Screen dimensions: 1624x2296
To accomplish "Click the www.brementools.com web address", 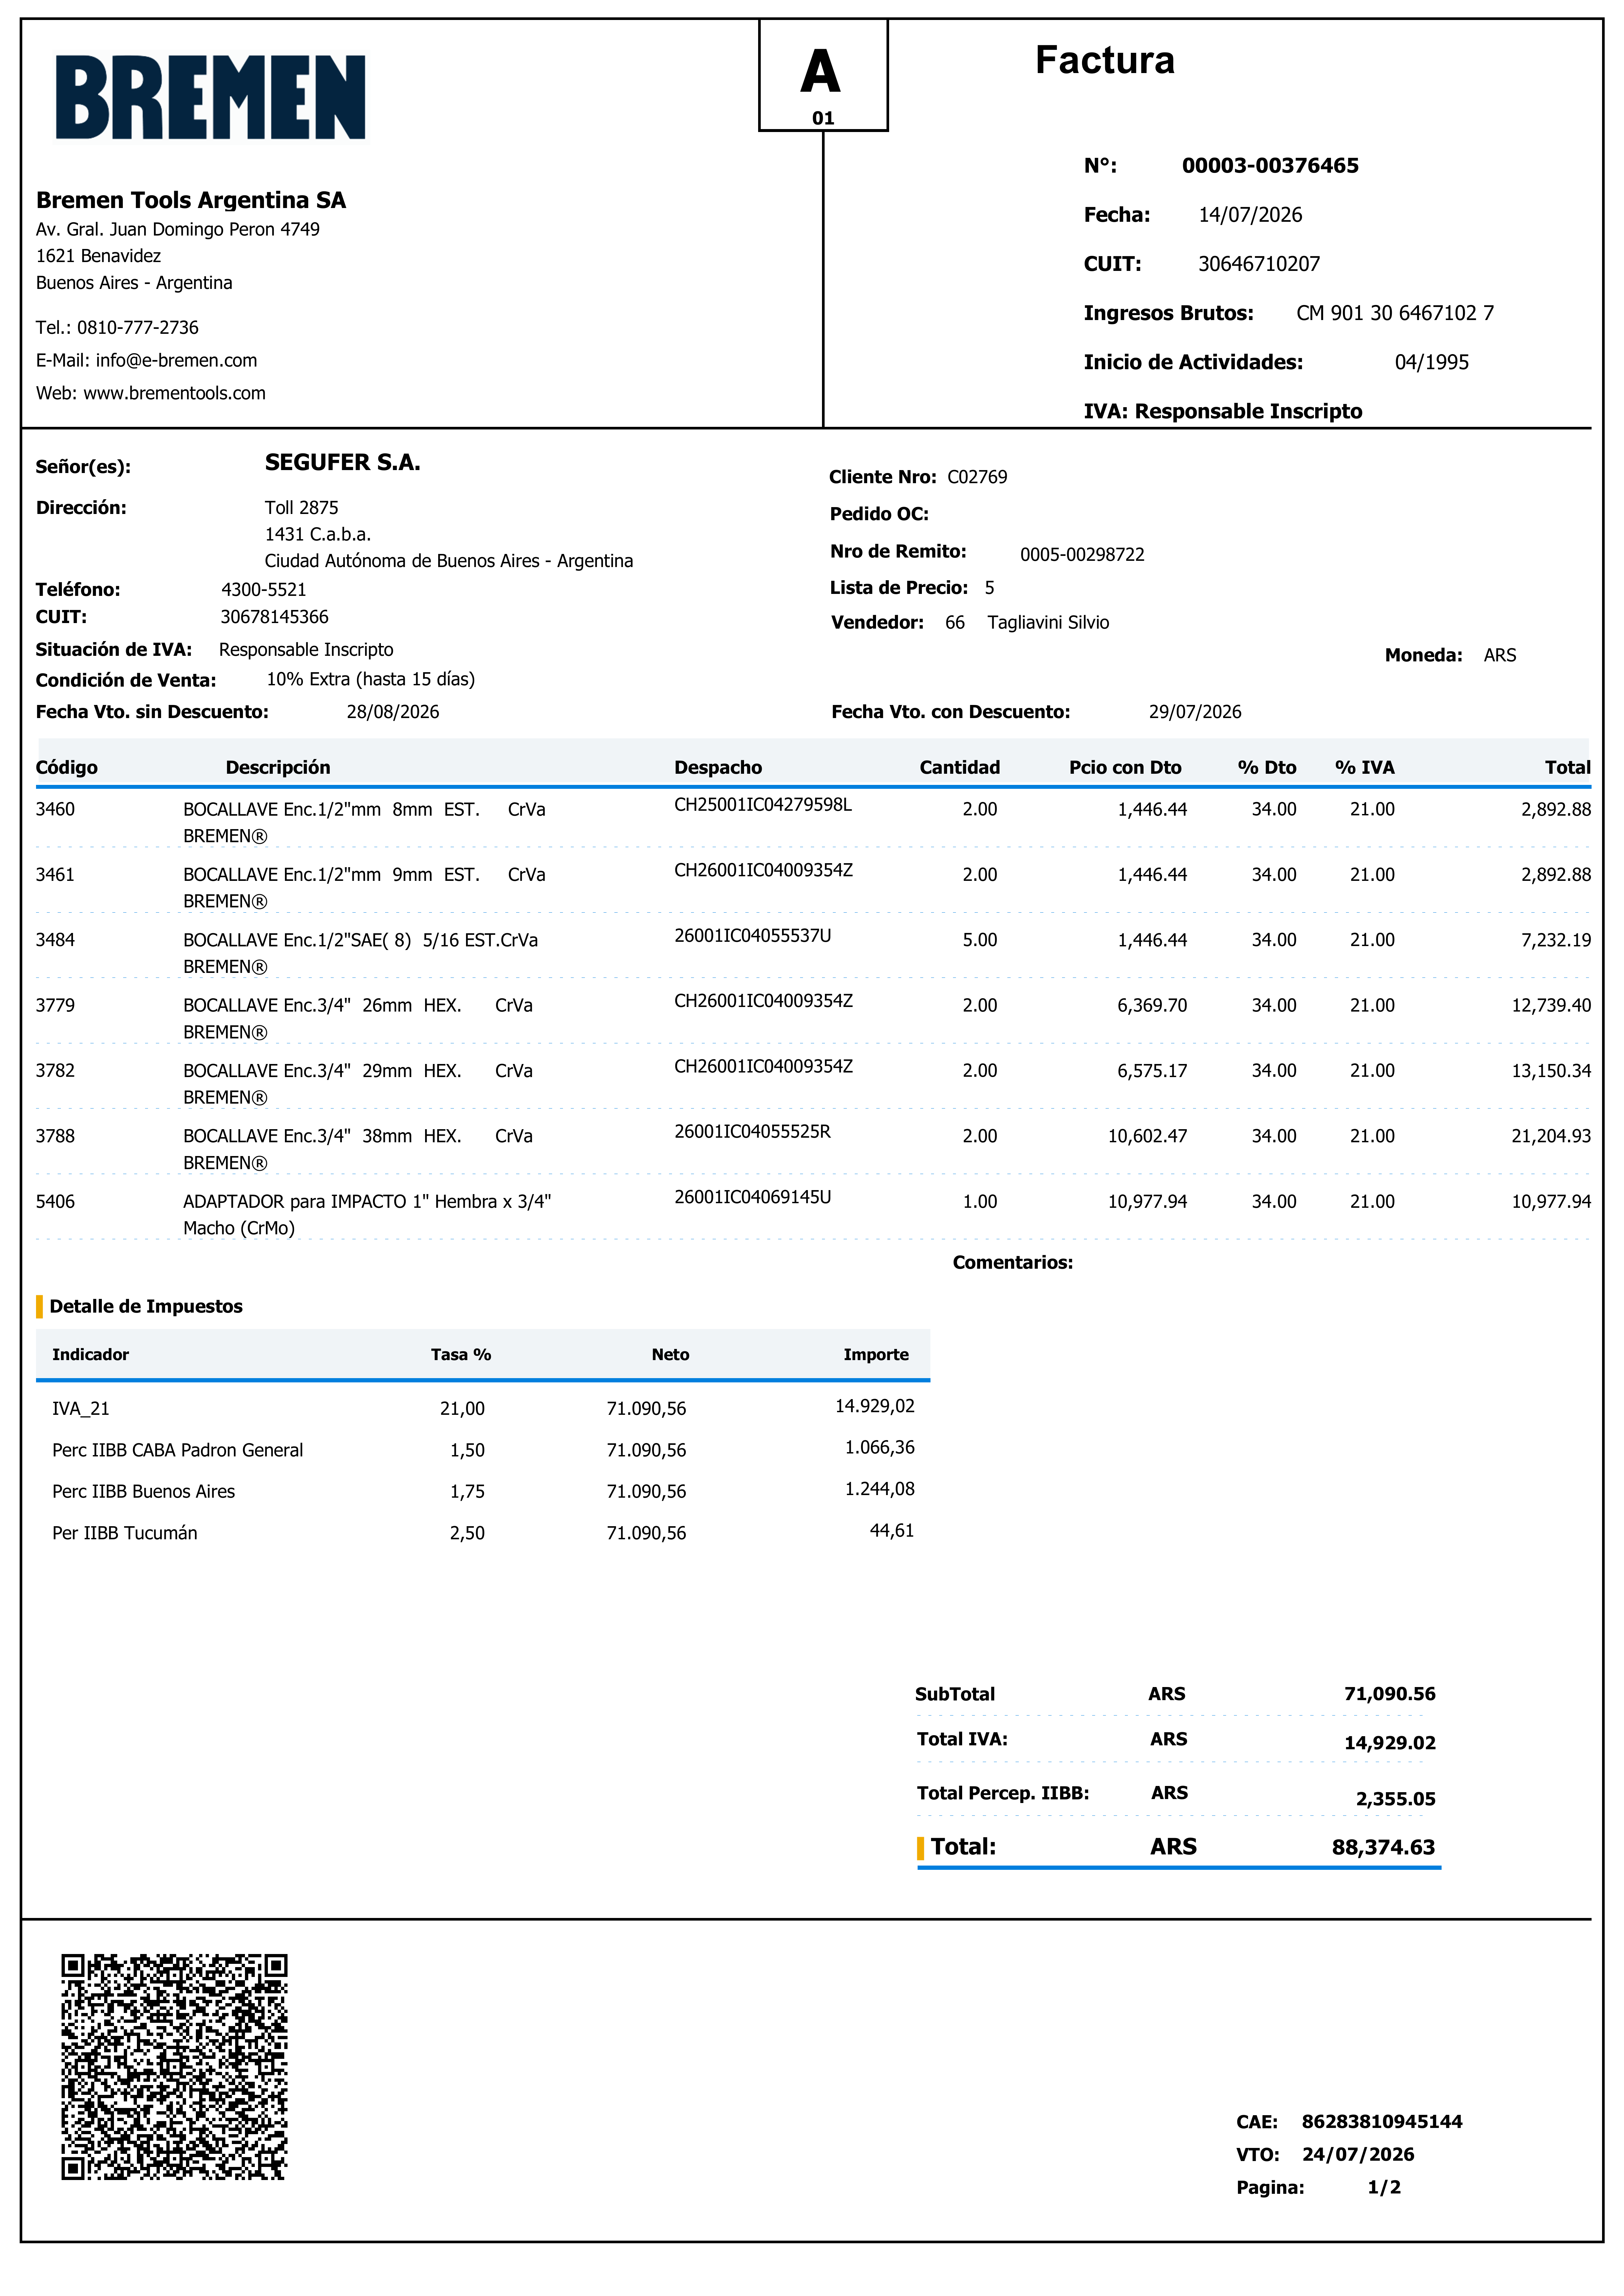I will 174,393.
